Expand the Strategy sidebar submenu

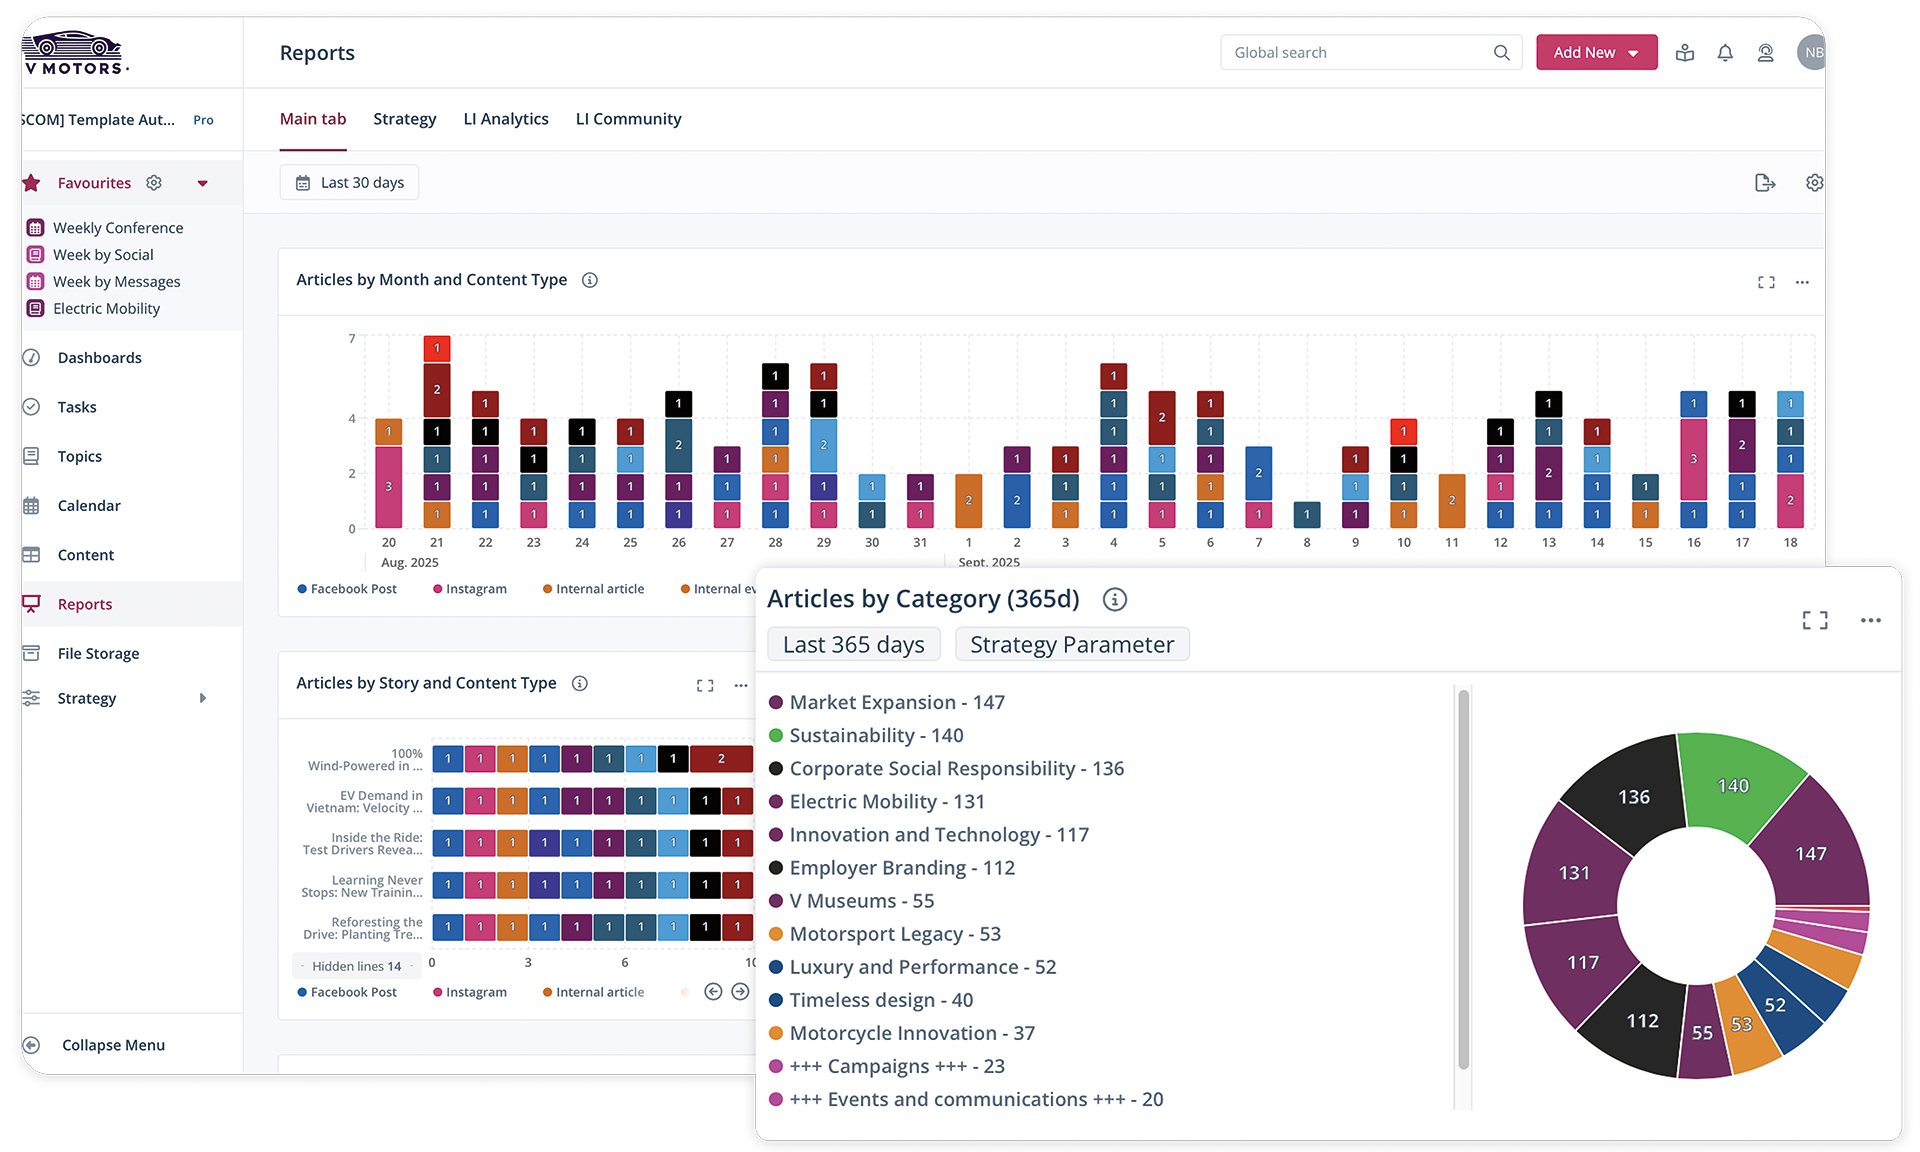[203, 698]
